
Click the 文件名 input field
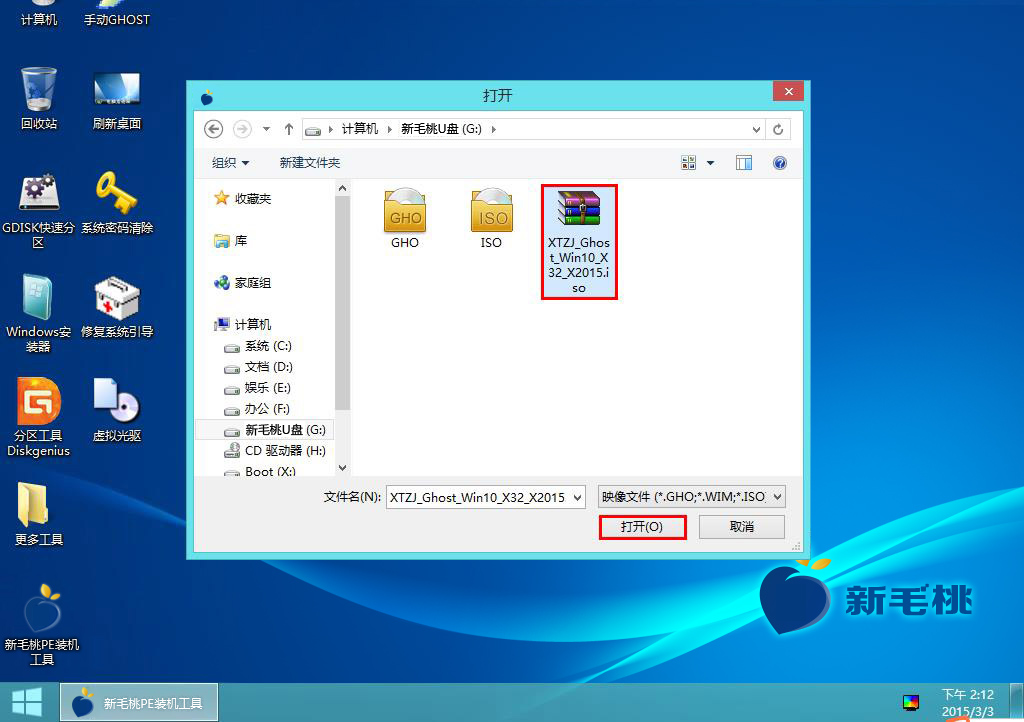pos(479,497)
